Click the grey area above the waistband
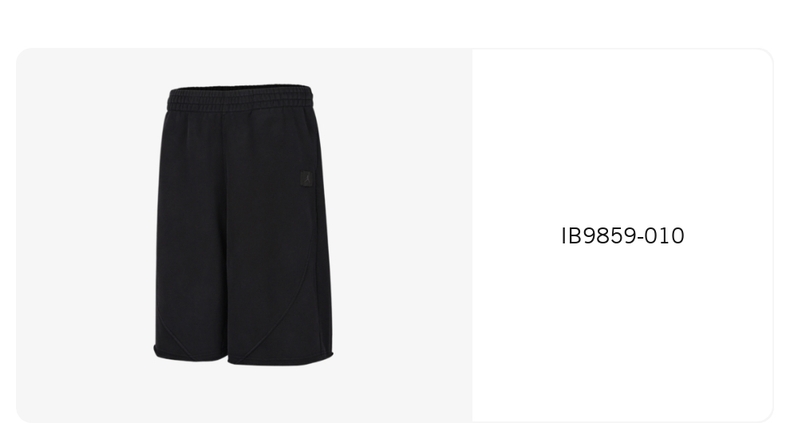This screenshot has width=790, height=423. 240,65
